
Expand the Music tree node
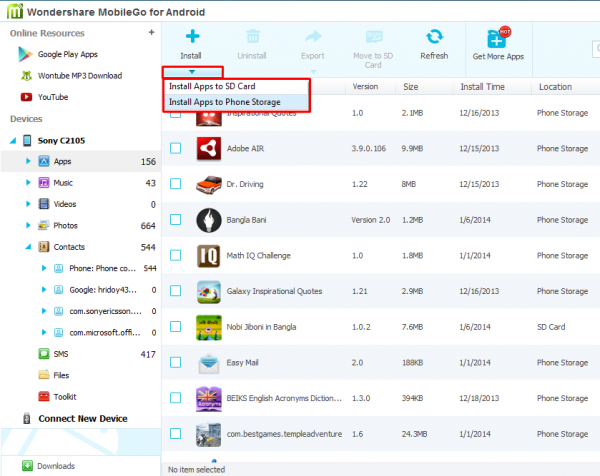pyautogui.click(x=28, y=183)
